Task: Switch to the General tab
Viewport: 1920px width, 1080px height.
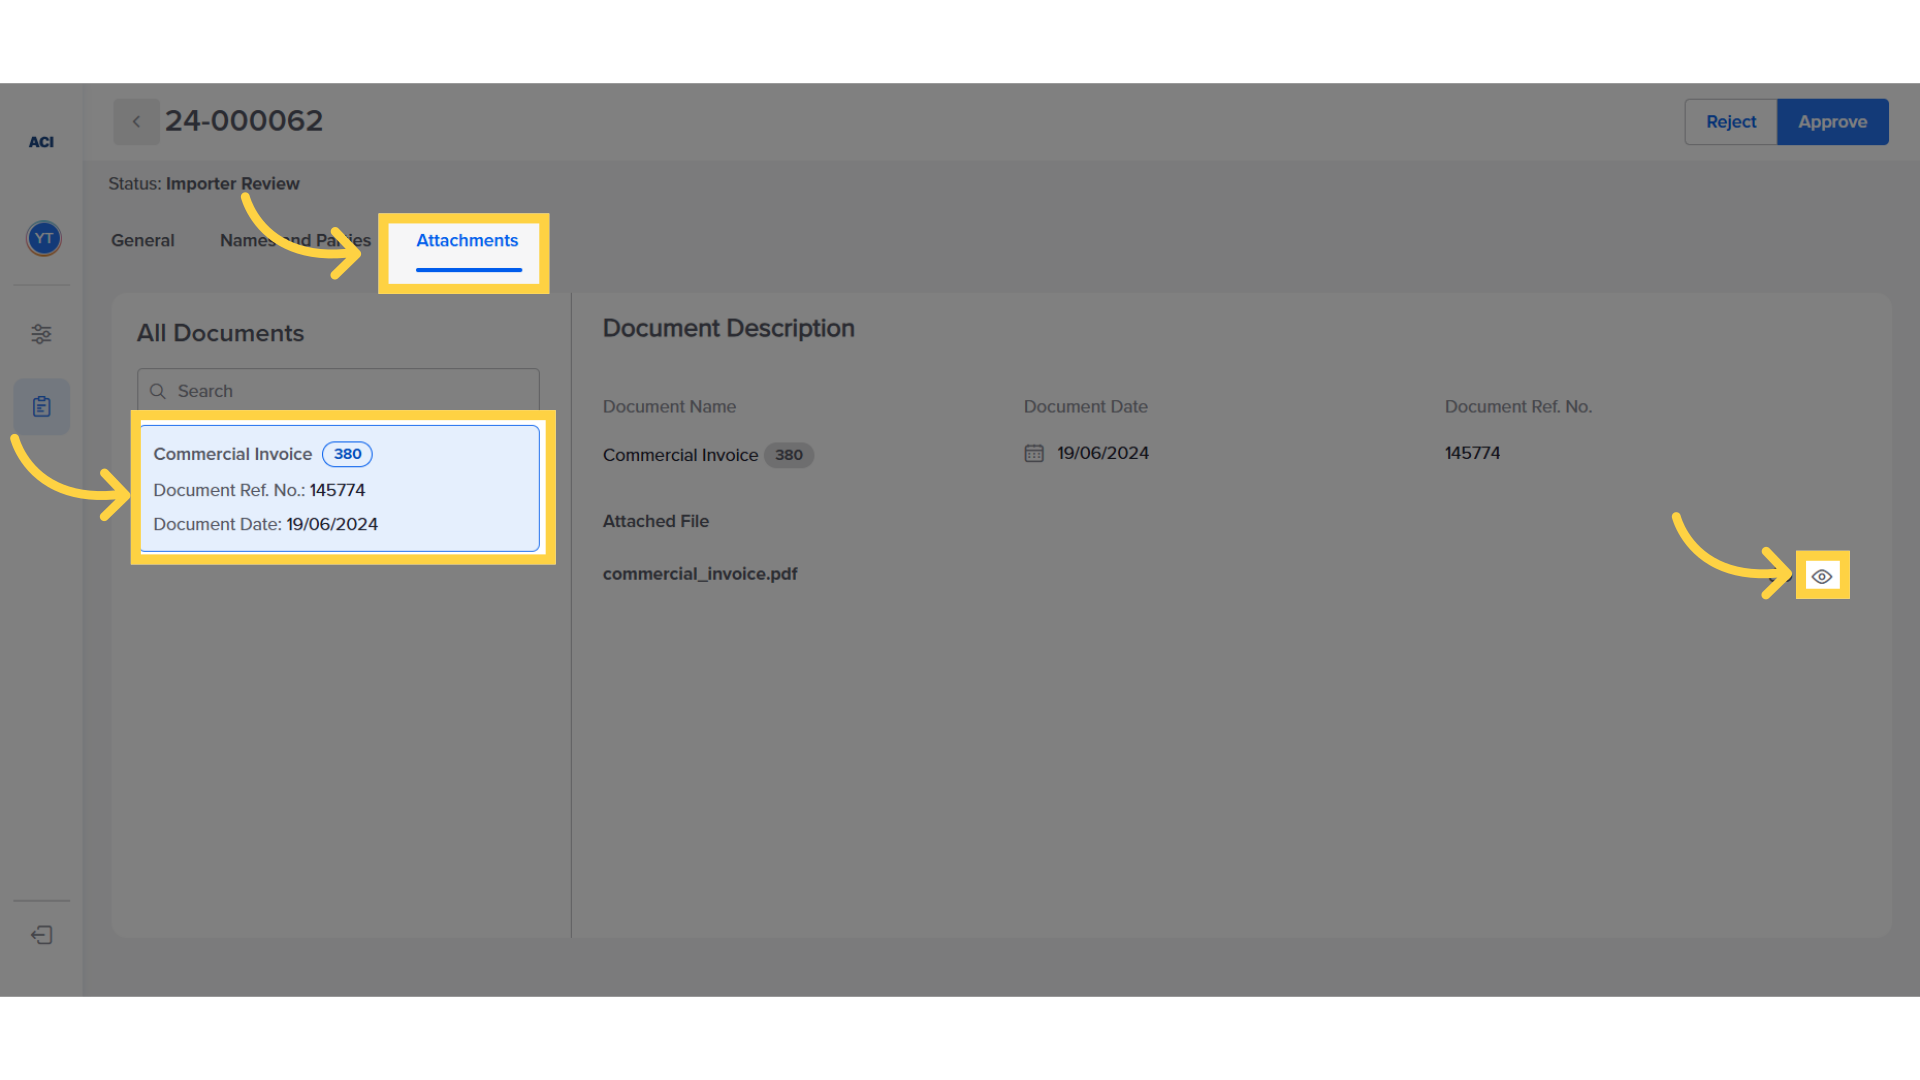Action: click(143, 241)
